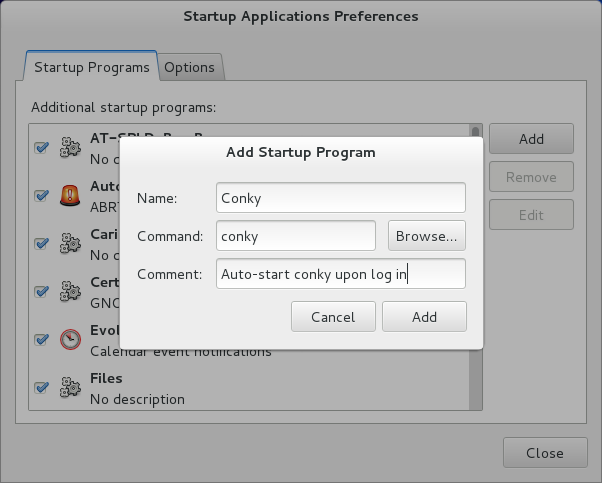Toggle the Evolution Alarm Notify checkbox

click(x=41, y=339)
